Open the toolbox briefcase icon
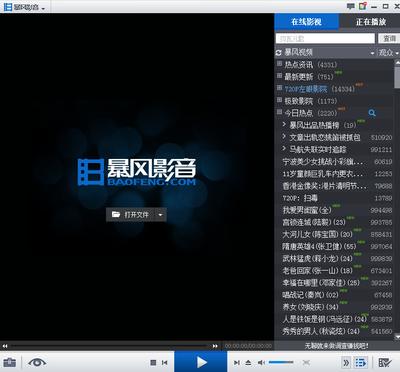400x372 pixels. coord(10,362)
